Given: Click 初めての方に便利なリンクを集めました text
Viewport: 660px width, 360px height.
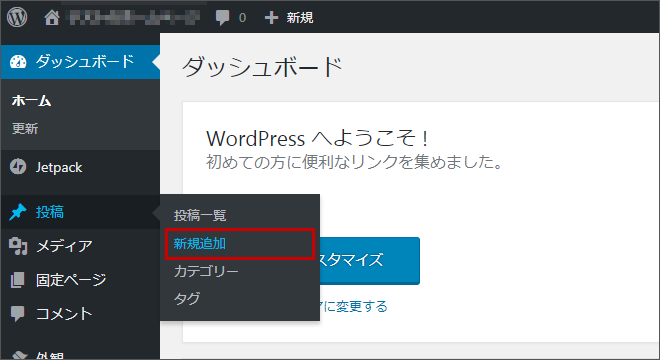Looking at the screenshot, I should (x=354, y=162).
